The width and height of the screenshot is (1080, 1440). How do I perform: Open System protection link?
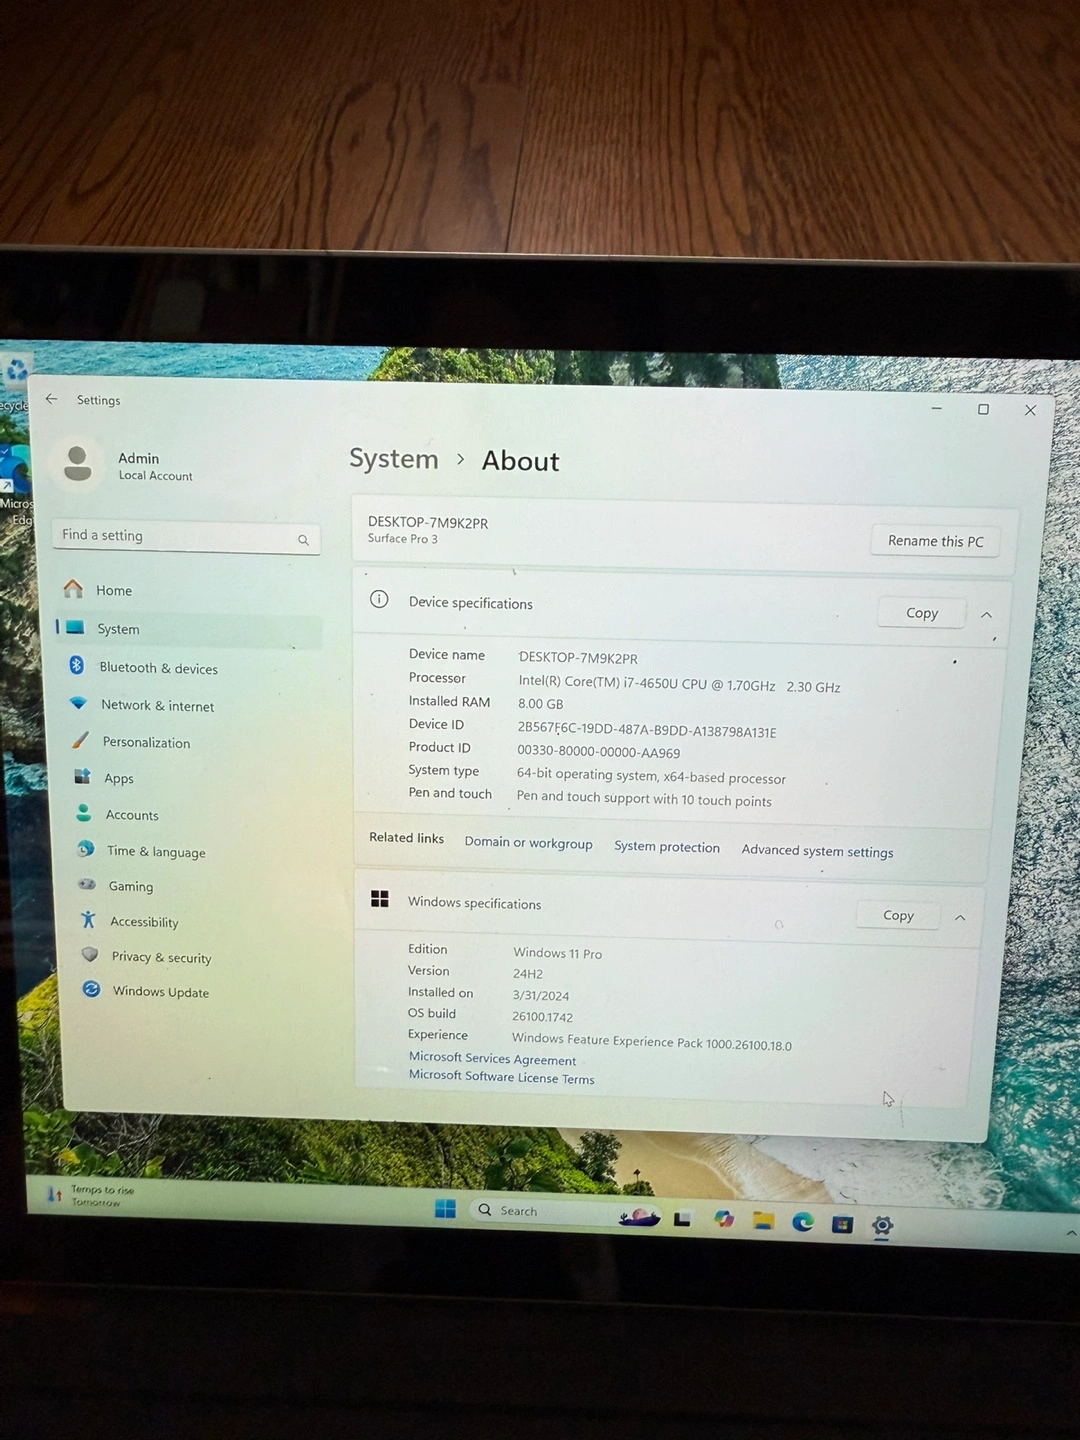tap(667, 847)
